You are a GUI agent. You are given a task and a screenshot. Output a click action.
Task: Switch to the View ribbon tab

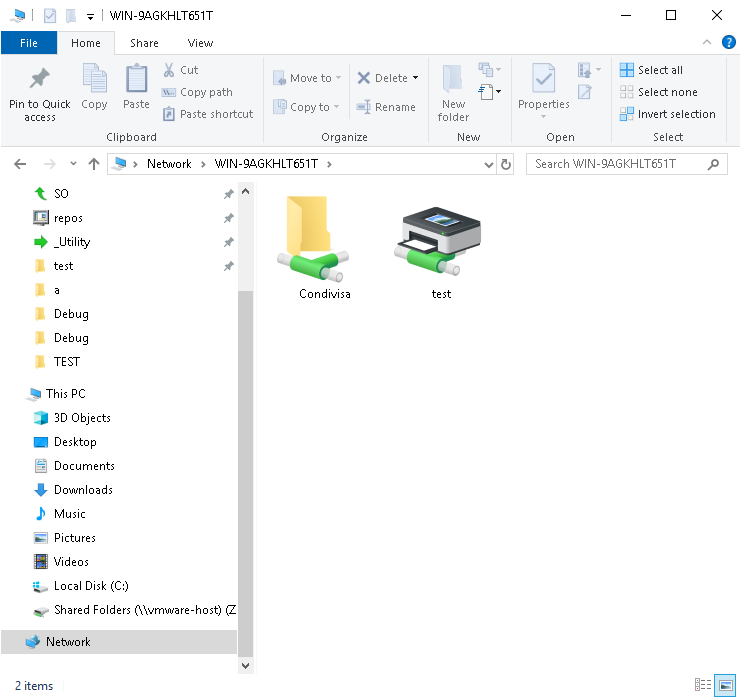pos(200,43)
